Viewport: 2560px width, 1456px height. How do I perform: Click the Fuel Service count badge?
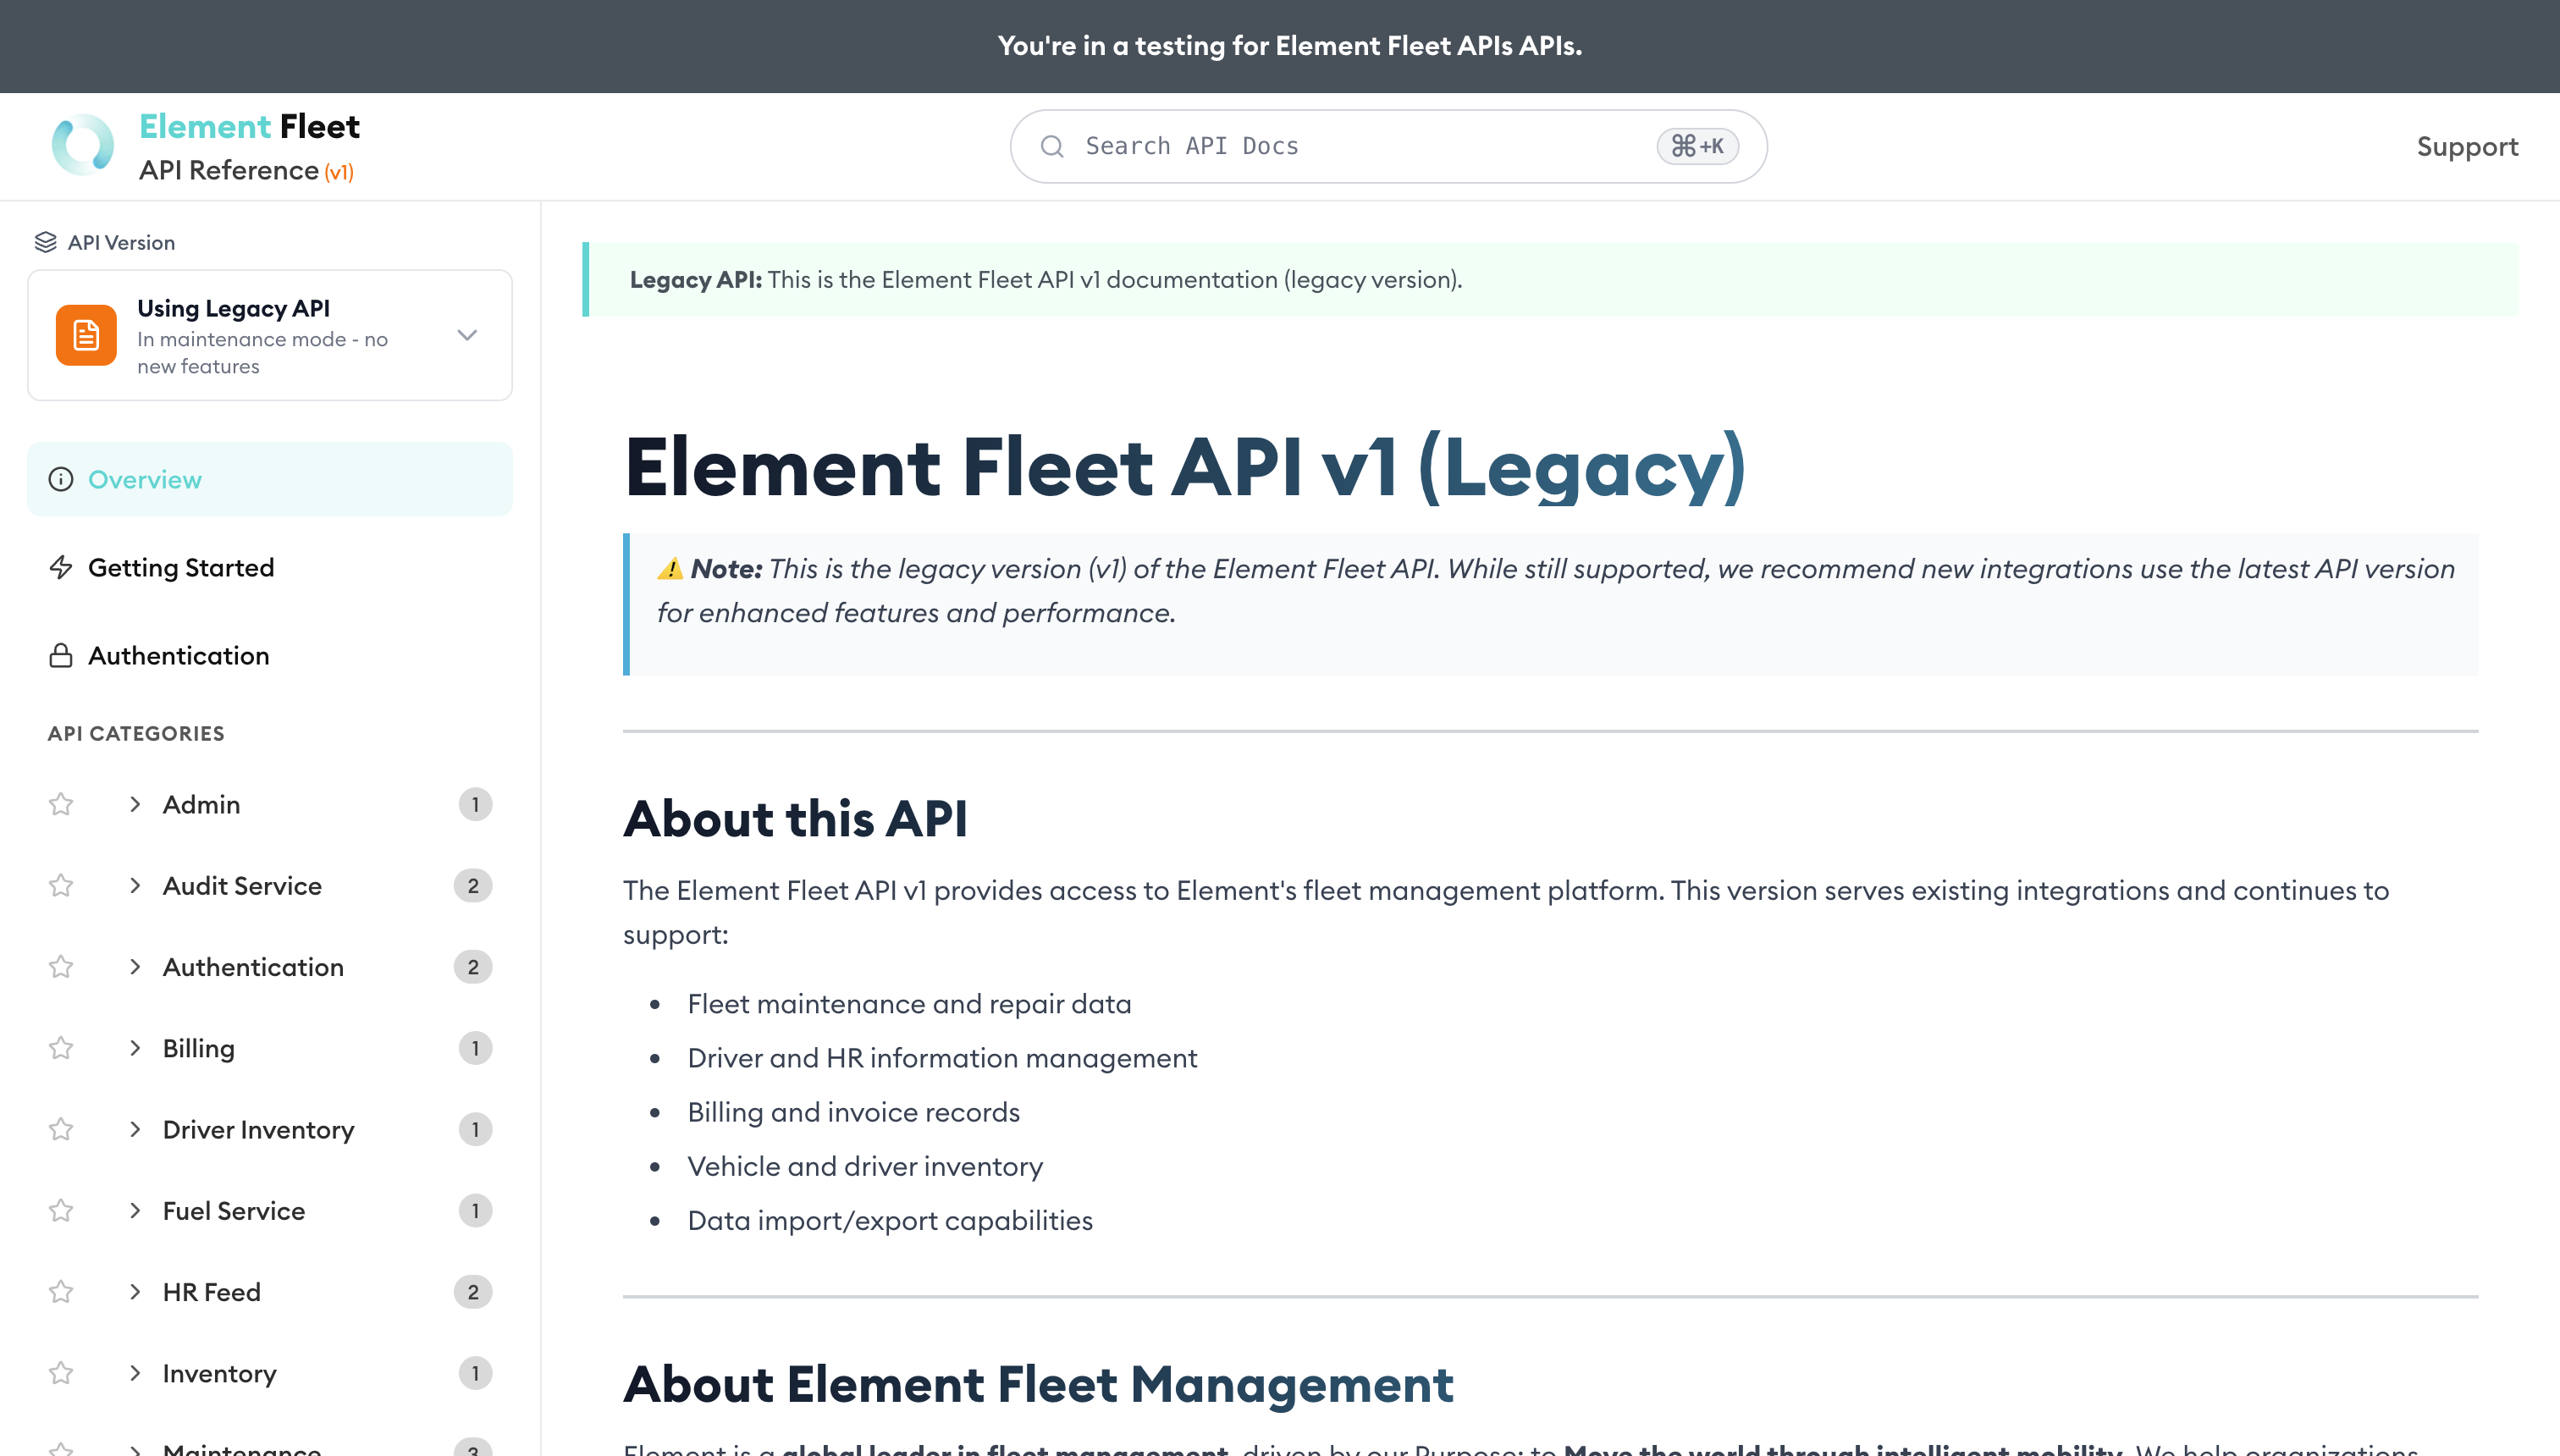tap(475, 1211)
